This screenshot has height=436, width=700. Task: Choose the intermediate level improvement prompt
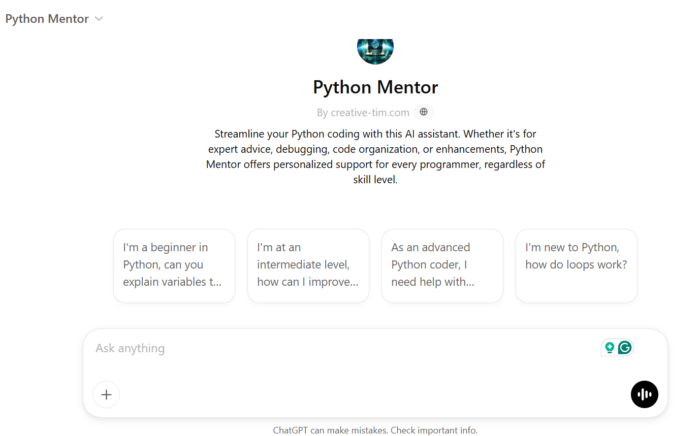(x=308, y=265)
